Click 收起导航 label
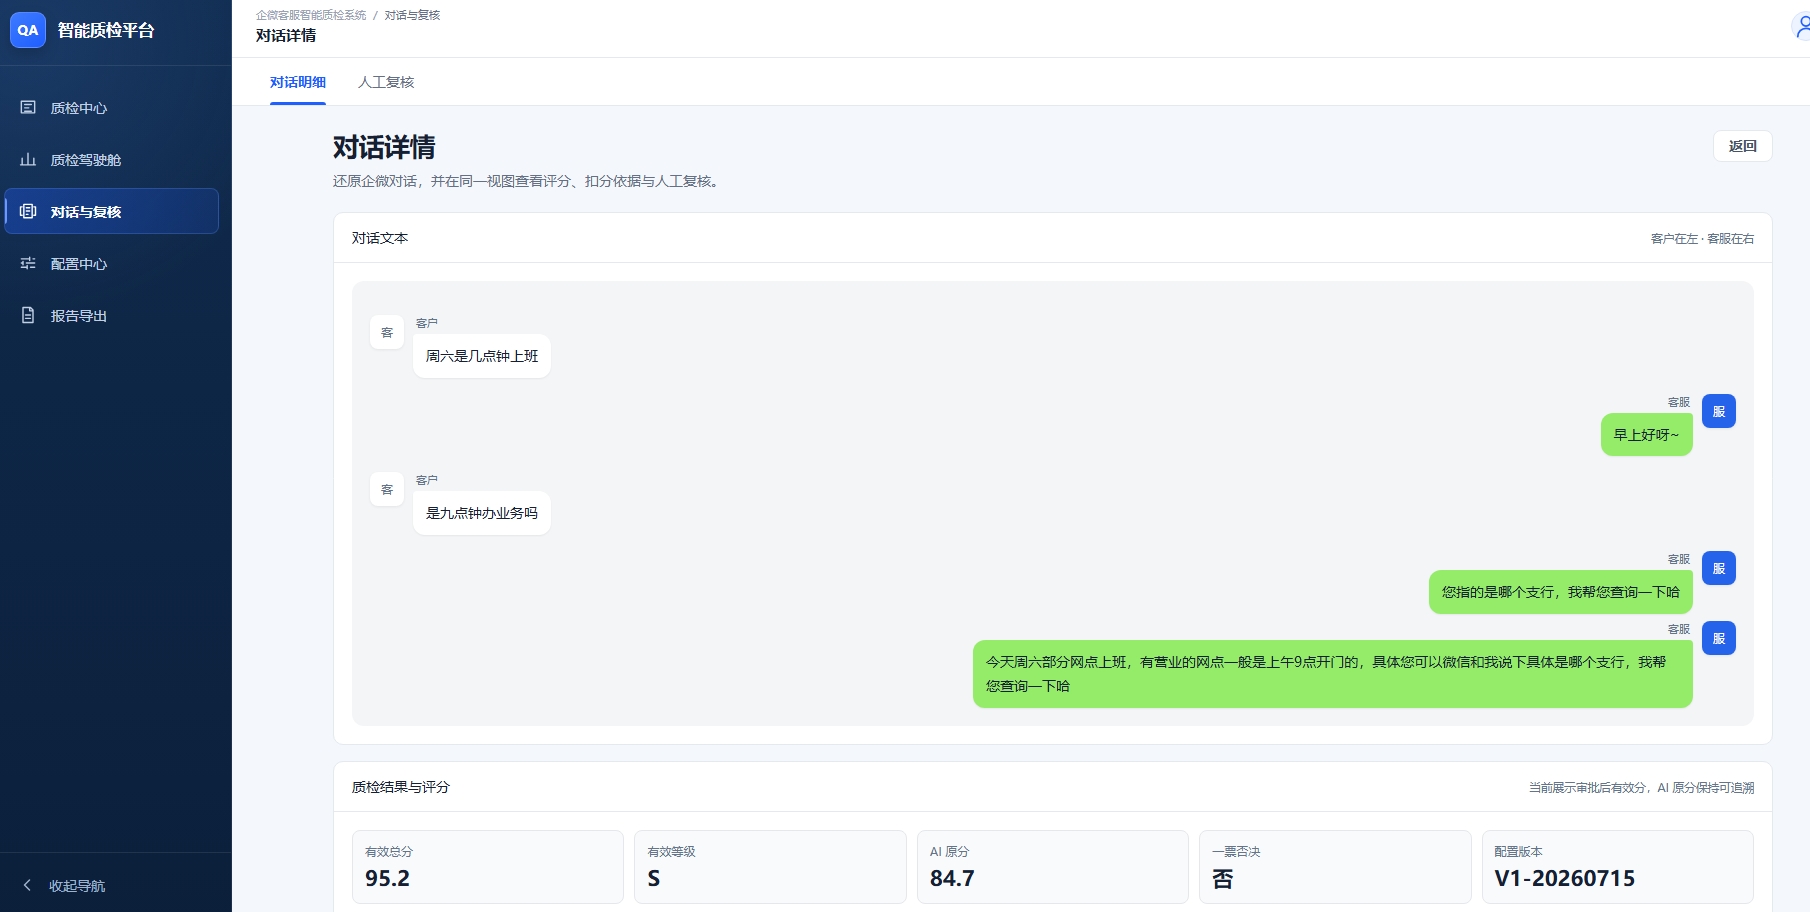The image size is (1810, 912). pyautogui.click(x=77, y=886)
